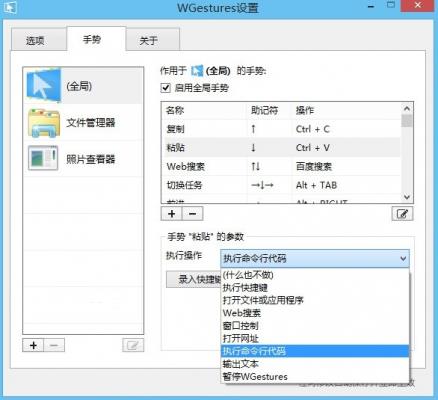The image size is (438, 400).
Task: Select the 文件管理器 folder icon
Action: [x=44, y=123]
